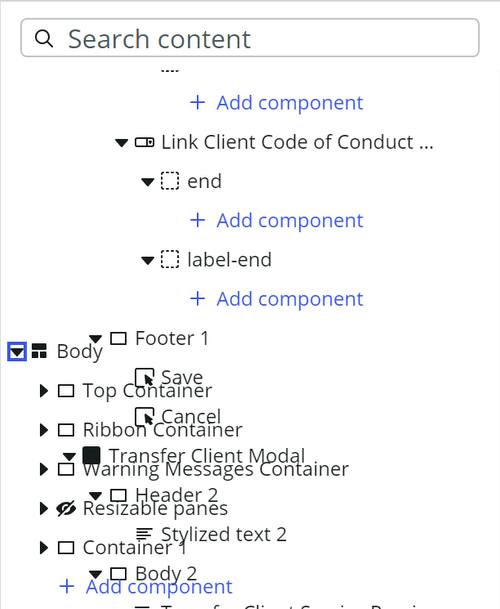Click Add component under label-end slot
This screenshot has height=609, width=500.
click(x=276, y=299)
